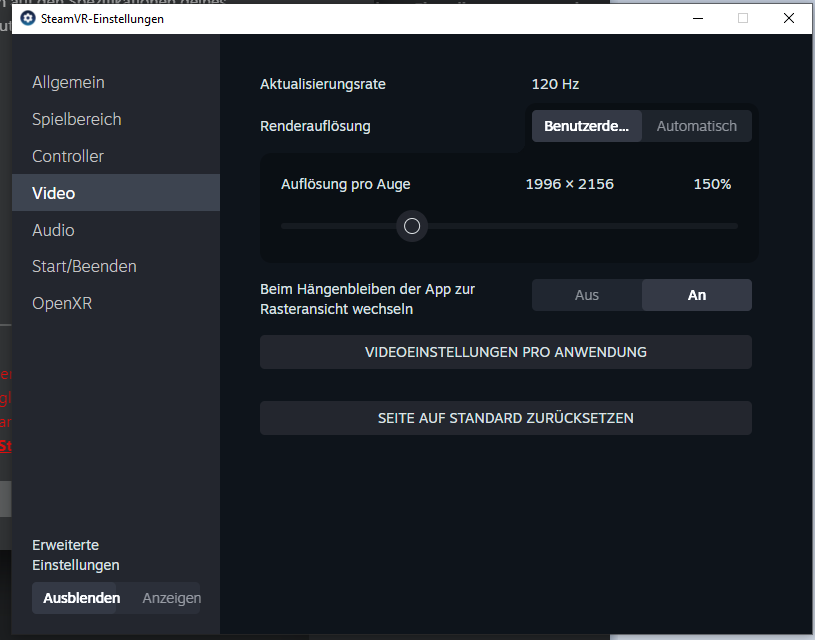Click the resolution slider track right of handle

[x=582, y=226]
